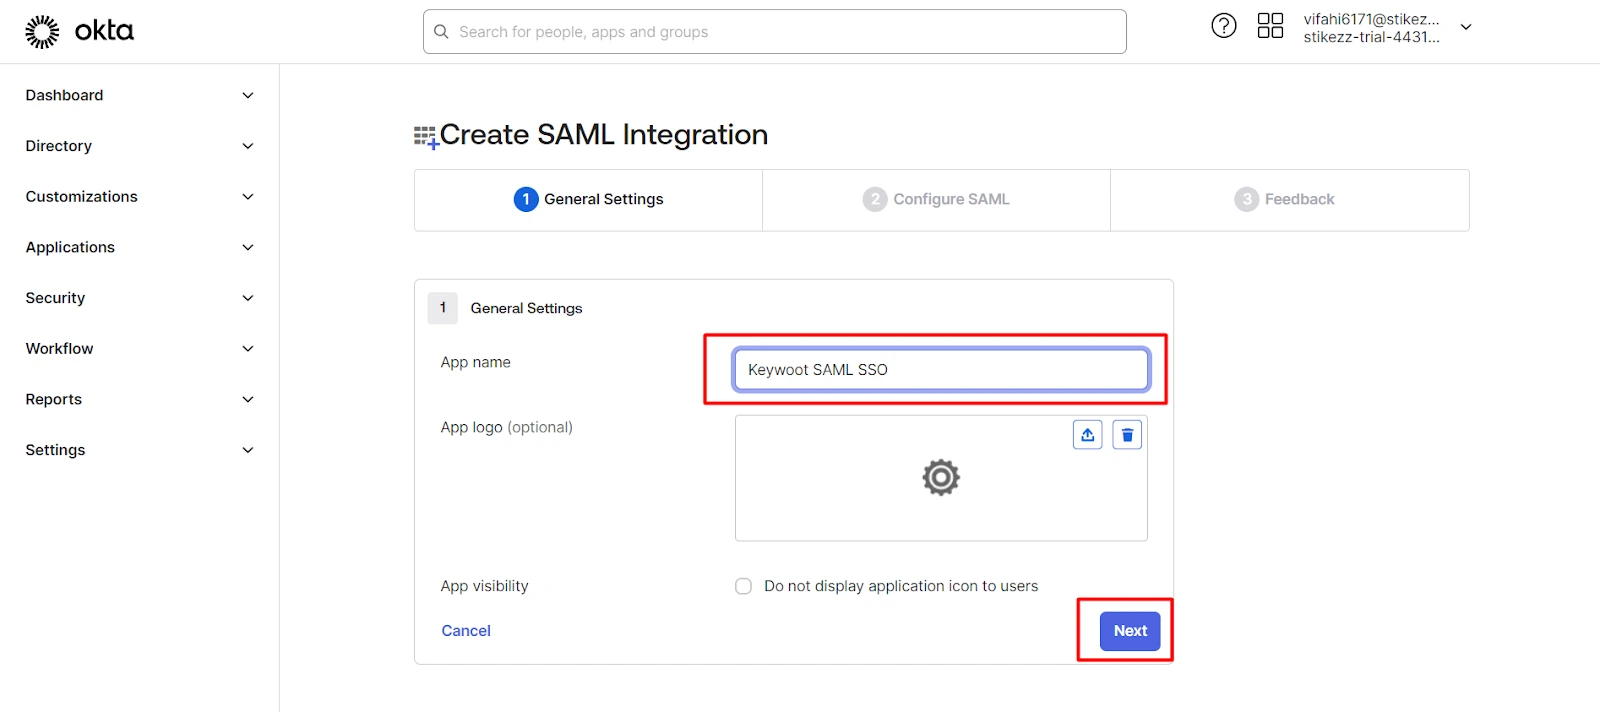Expand the Directory menu chevron
1600x712 pixels.
(248, 146)
